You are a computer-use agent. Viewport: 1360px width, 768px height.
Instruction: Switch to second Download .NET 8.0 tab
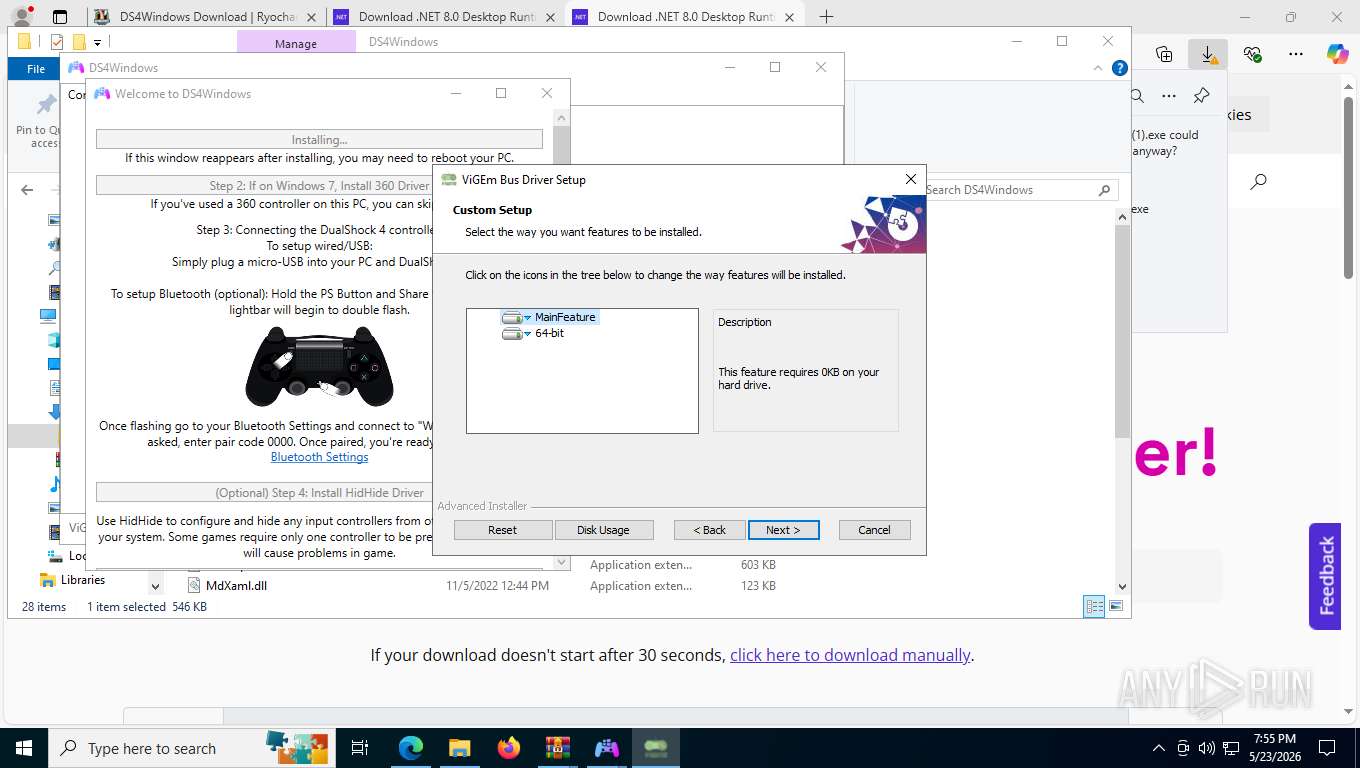(686, 17)
